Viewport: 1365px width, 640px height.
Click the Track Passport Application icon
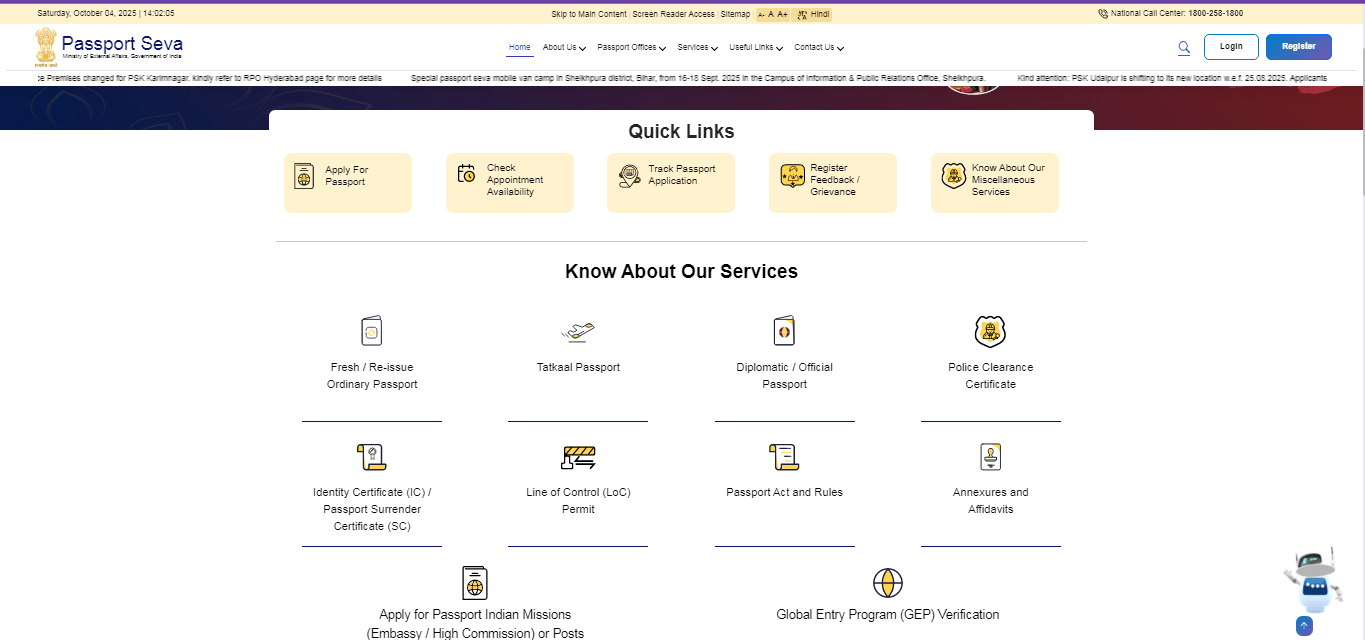point(628,176)
